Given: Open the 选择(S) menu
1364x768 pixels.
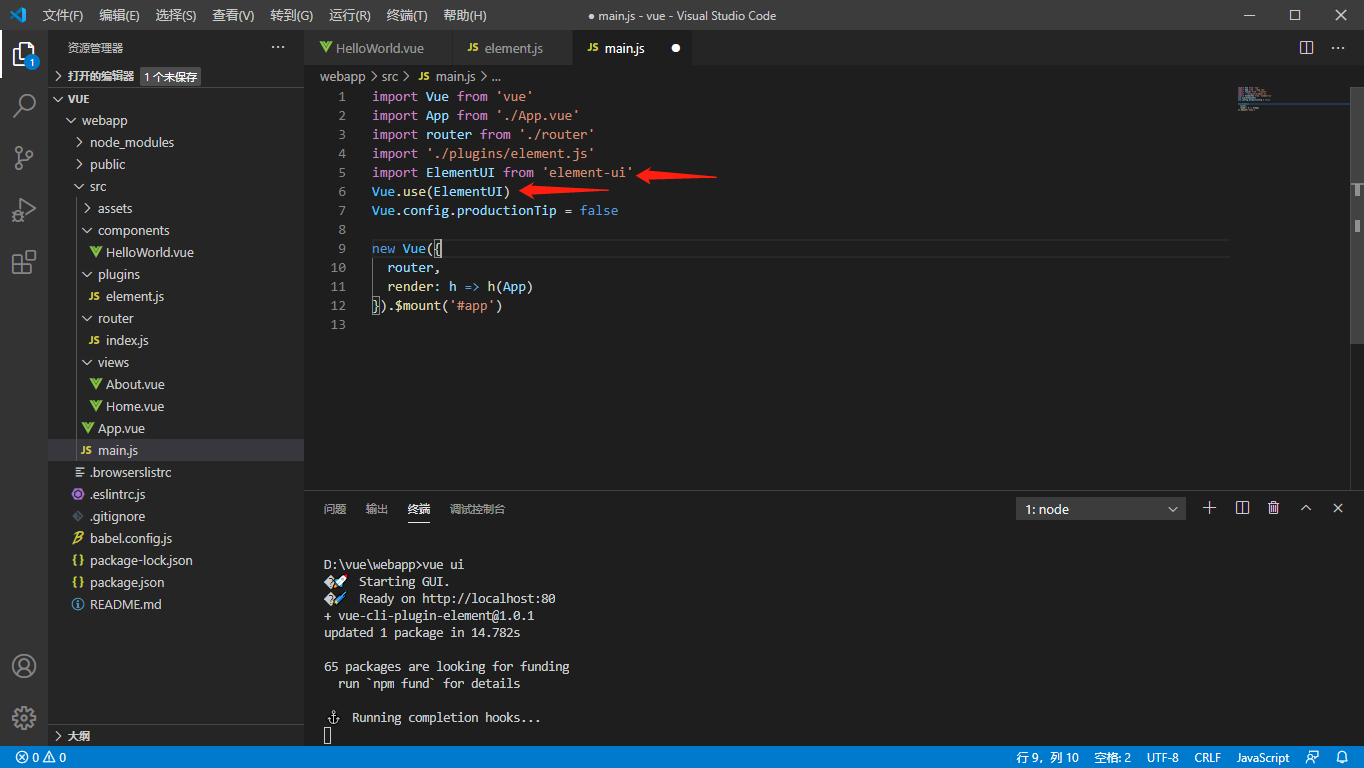Looking at the screenshot, I should (176, 15).
